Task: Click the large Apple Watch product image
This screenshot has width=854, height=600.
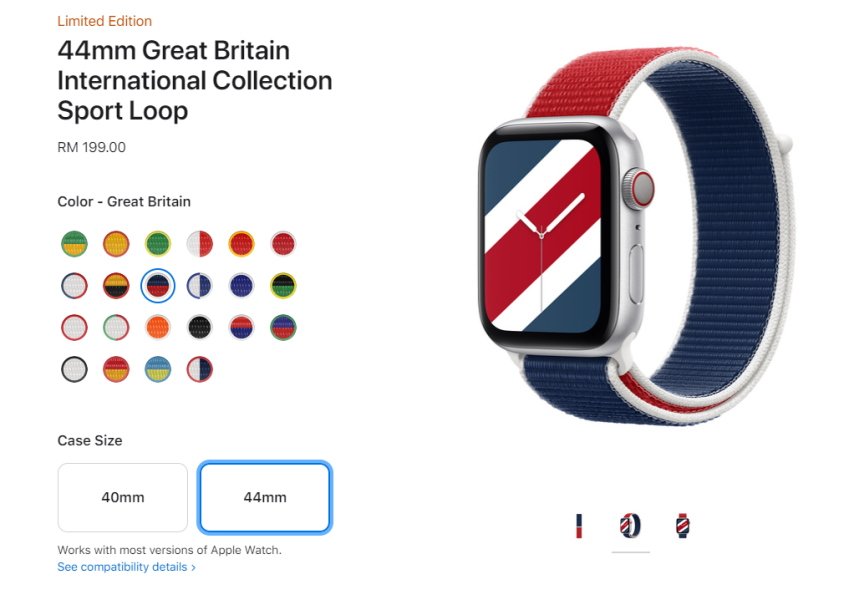Action: (x=635, y=236)
